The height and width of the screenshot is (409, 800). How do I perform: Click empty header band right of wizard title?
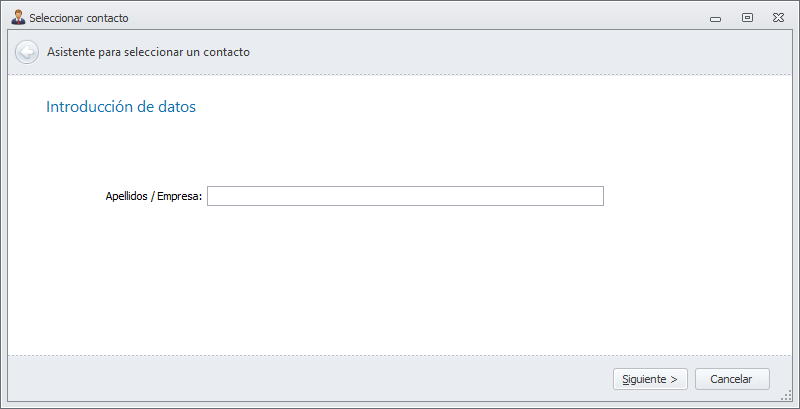[520, 52]
